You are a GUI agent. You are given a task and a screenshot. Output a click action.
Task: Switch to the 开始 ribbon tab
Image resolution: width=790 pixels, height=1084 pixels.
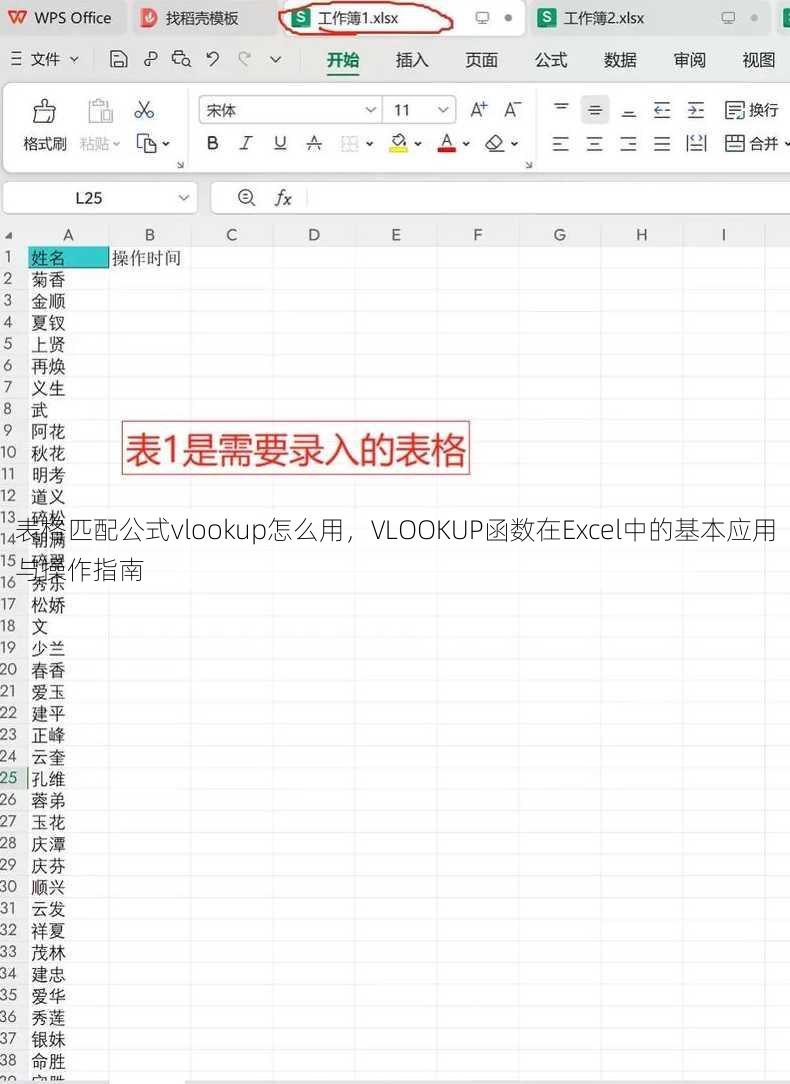pos(343,60)
